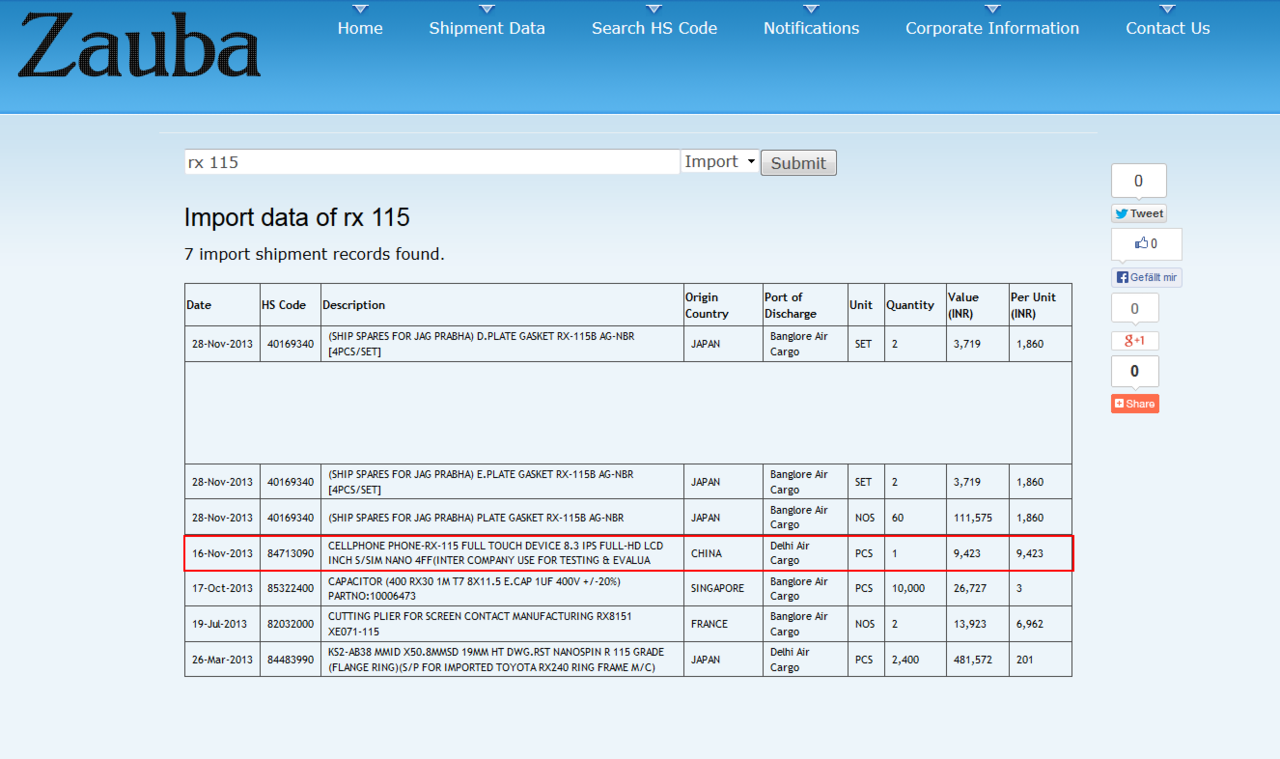1280x759 pixels.
Task: Expand the Import type dropdown
Action: click(x=720, y=161)
